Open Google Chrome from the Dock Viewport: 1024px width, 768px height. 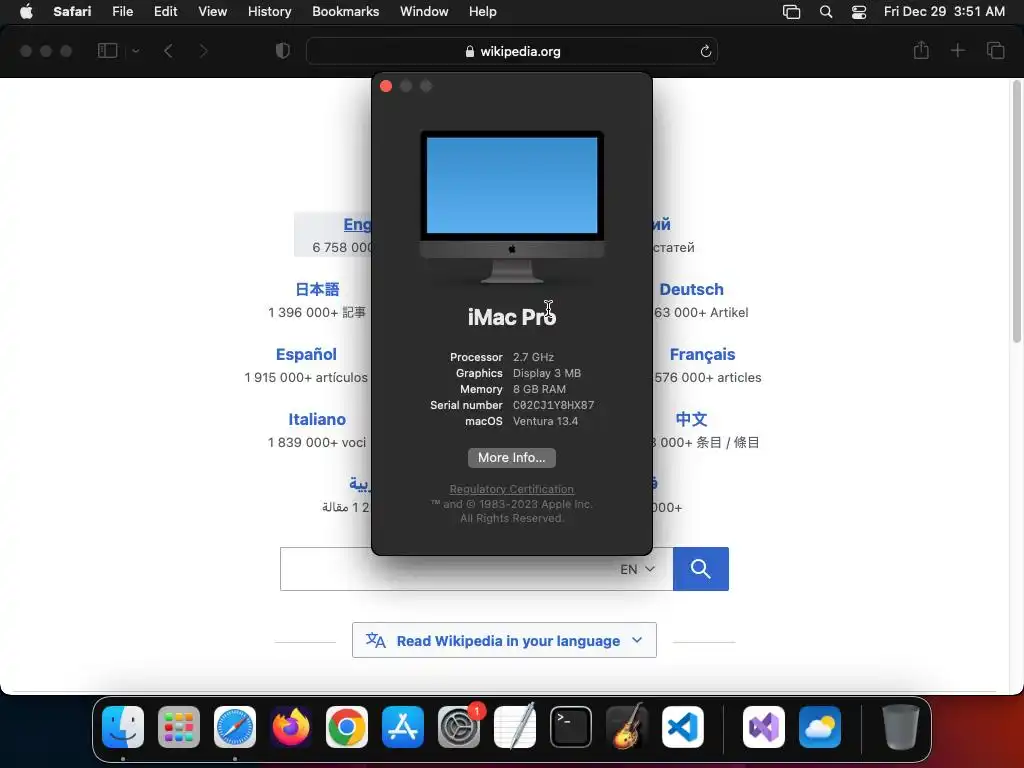347,727
